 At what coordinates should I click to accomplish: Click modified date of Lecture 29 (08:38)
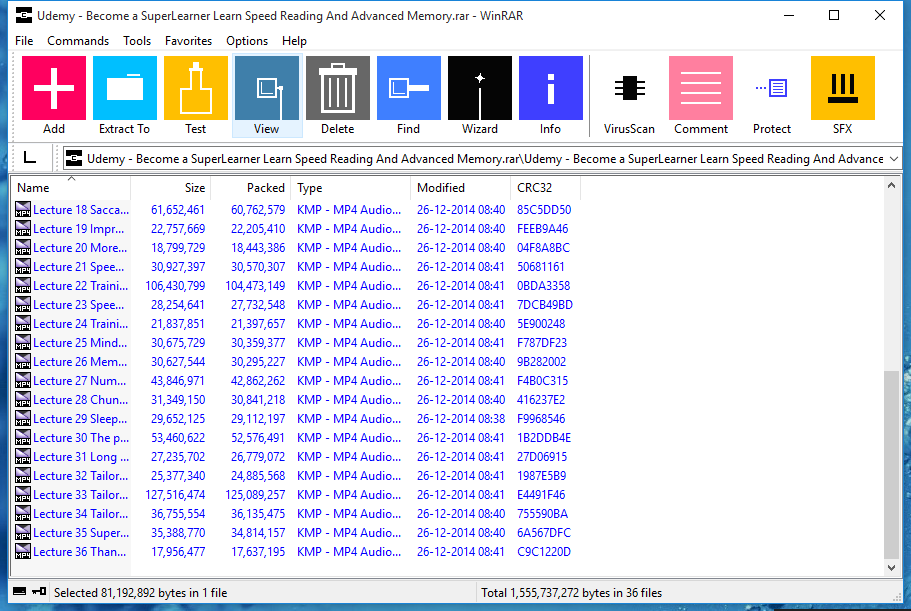[461, 419]
